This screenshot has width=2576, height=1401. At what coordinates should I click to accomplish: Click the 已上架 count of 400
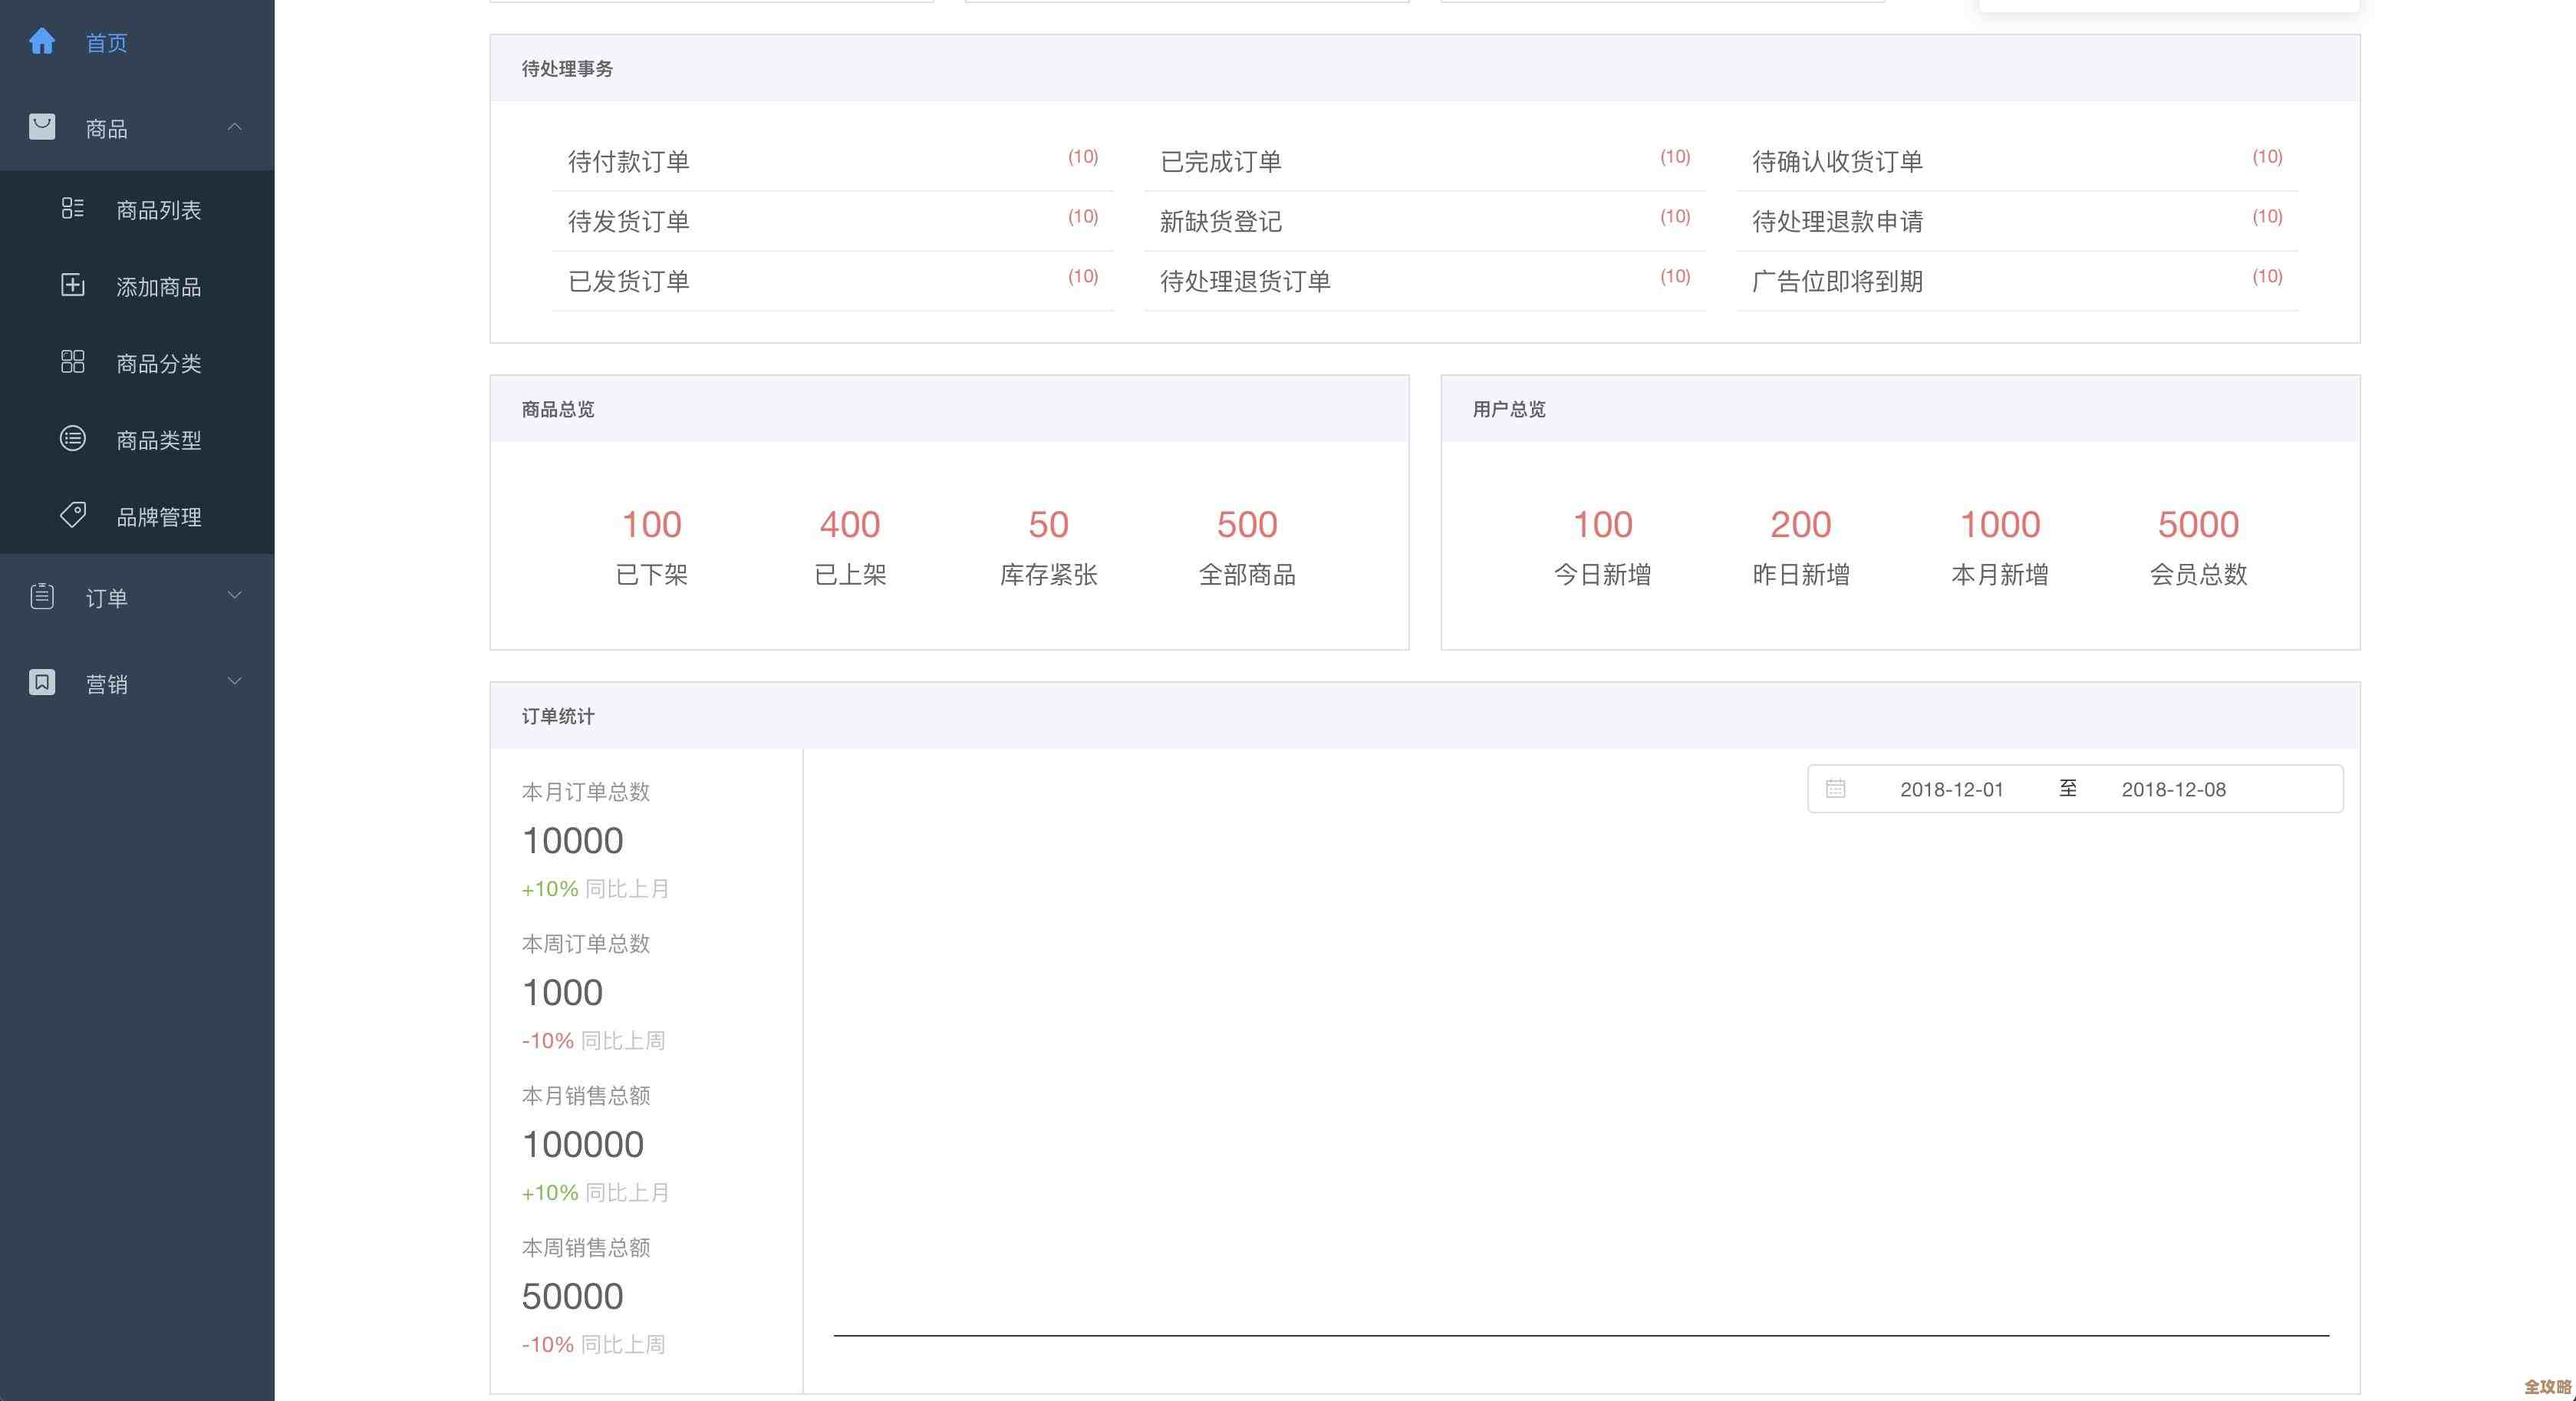[849, 523]
